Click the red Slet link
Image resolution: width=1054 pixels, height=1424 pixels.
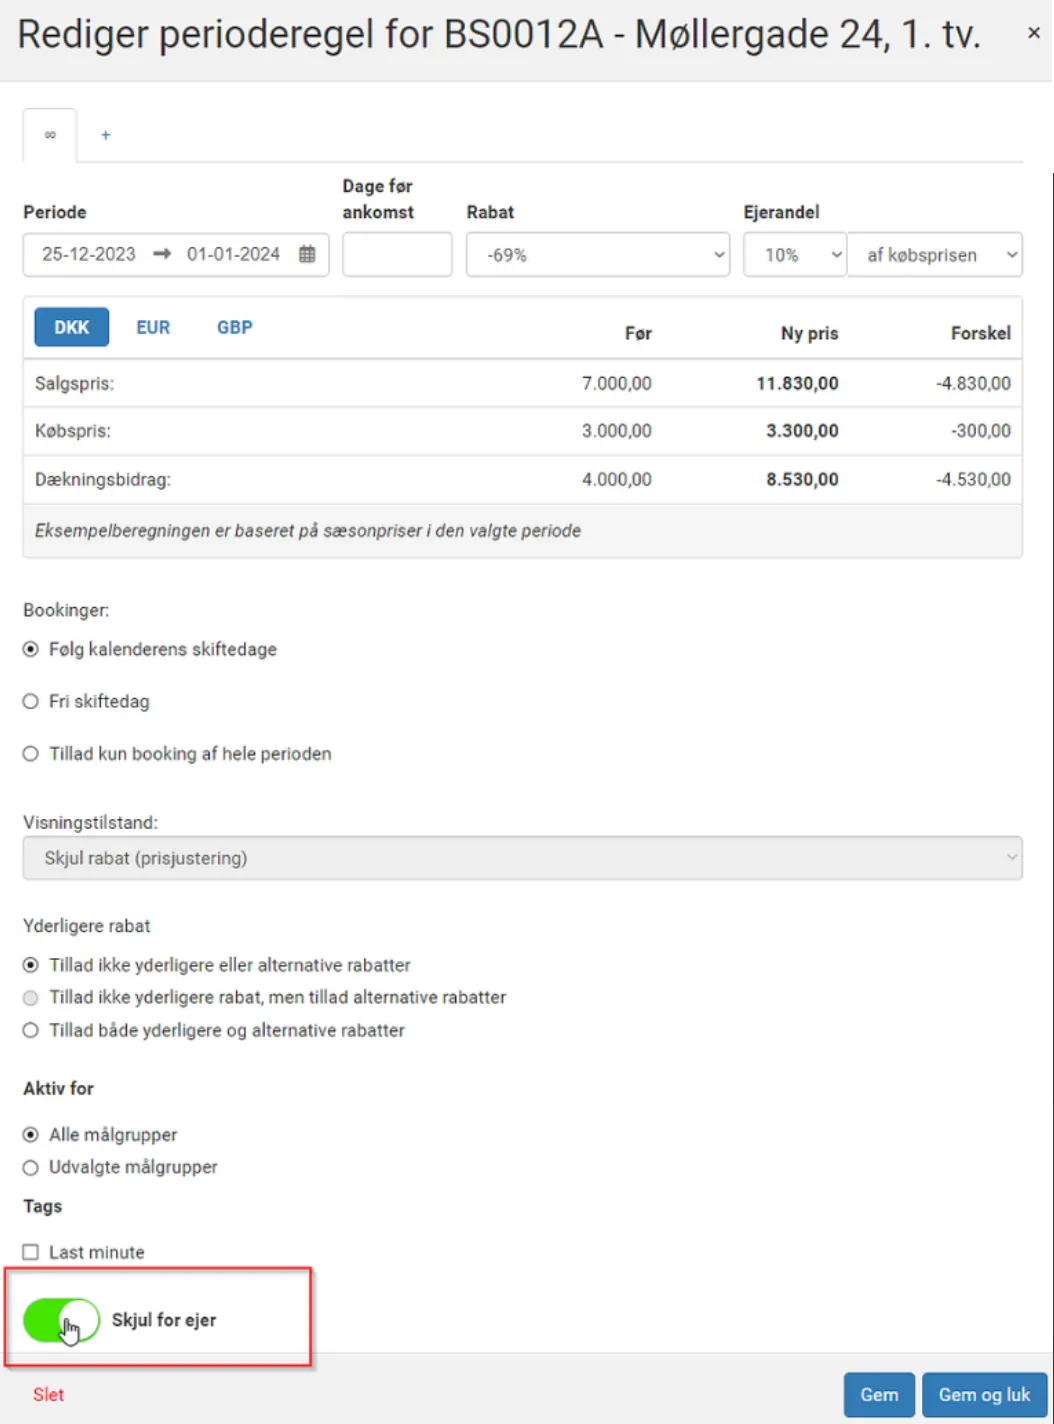click(48, 1395)
